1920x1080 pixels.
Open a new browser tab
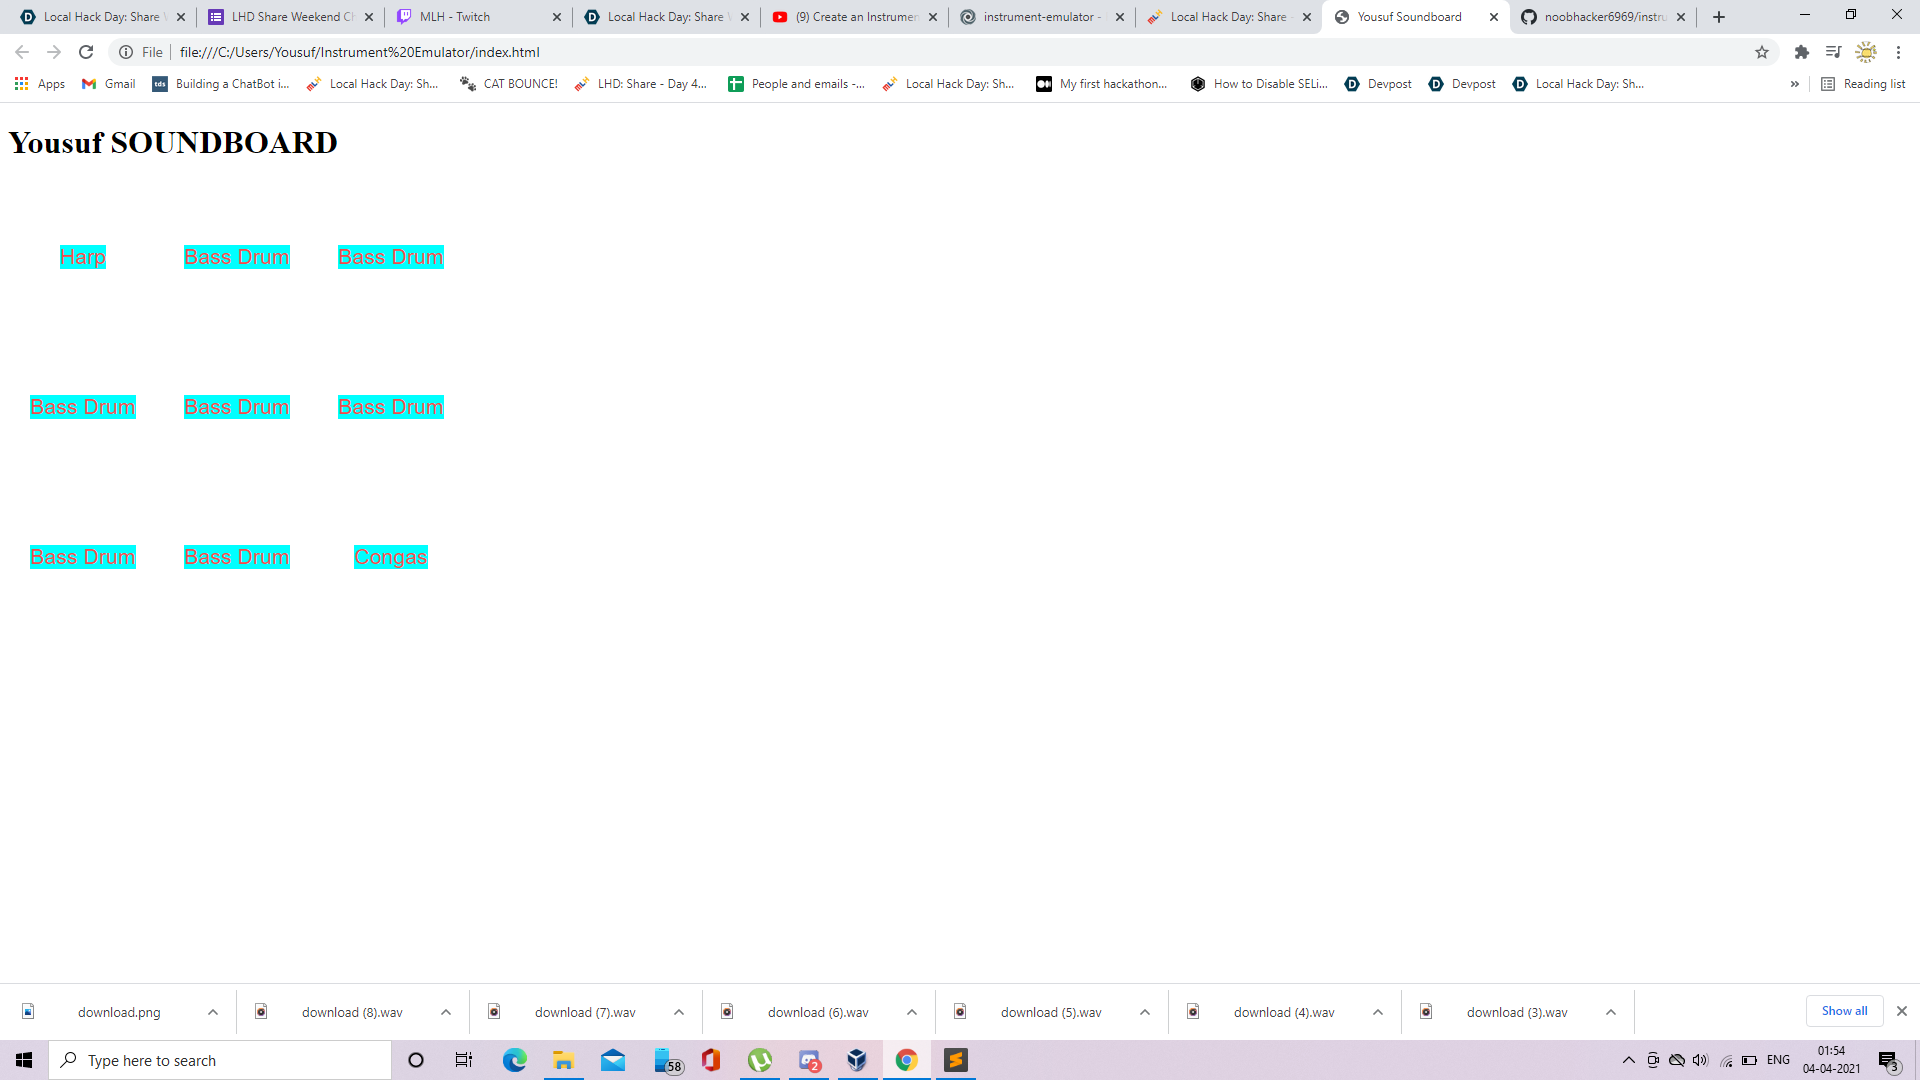point(1718,17)
